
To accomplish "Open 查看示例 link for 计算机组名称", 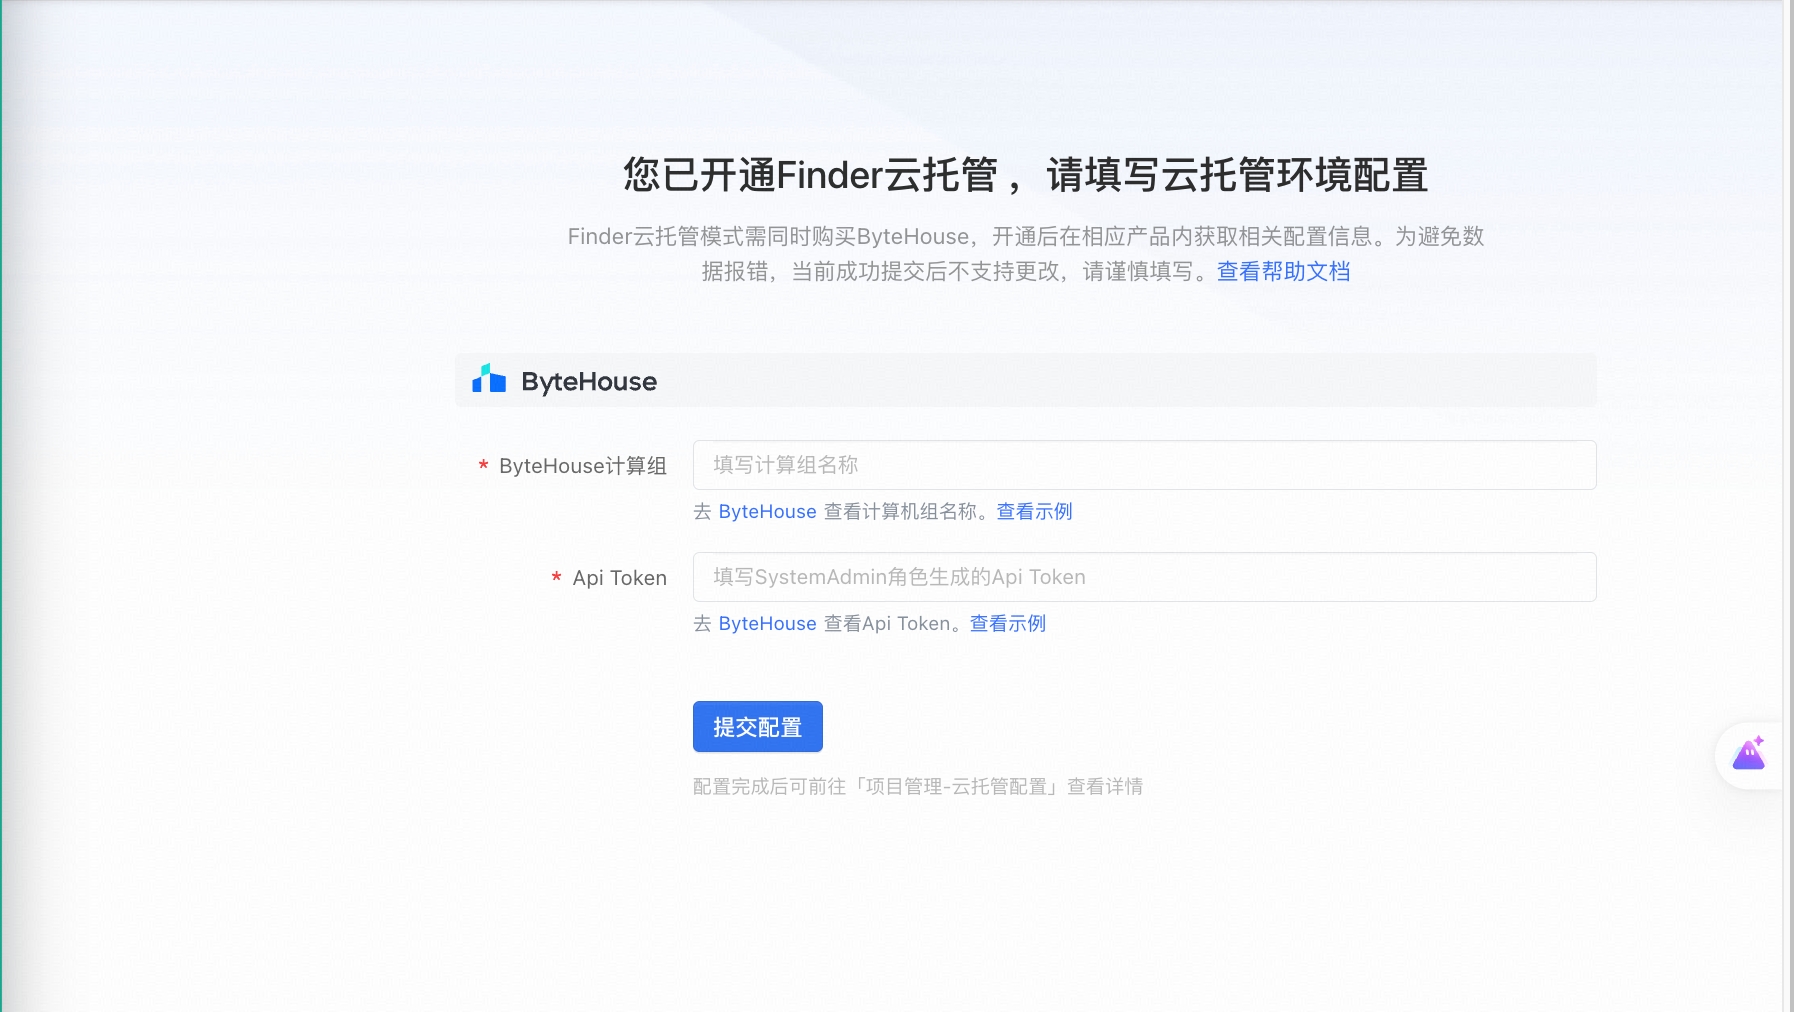I will pyautogui.click(x=1034, y=512).
